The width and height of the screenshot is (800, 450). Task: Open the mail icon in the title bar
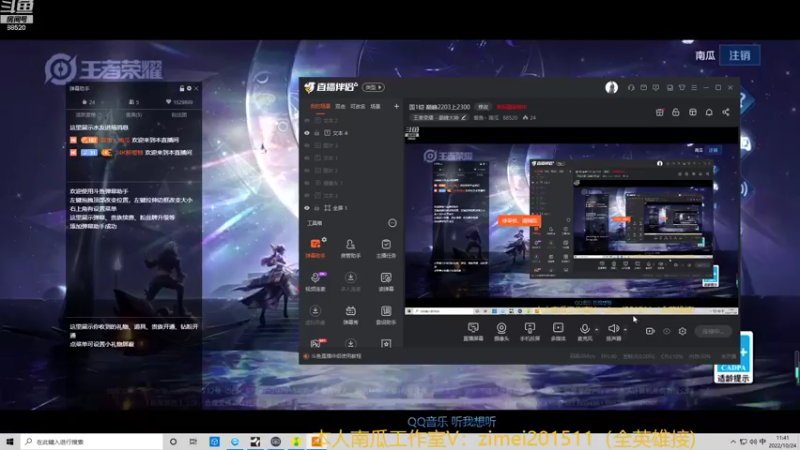point(644,87)
